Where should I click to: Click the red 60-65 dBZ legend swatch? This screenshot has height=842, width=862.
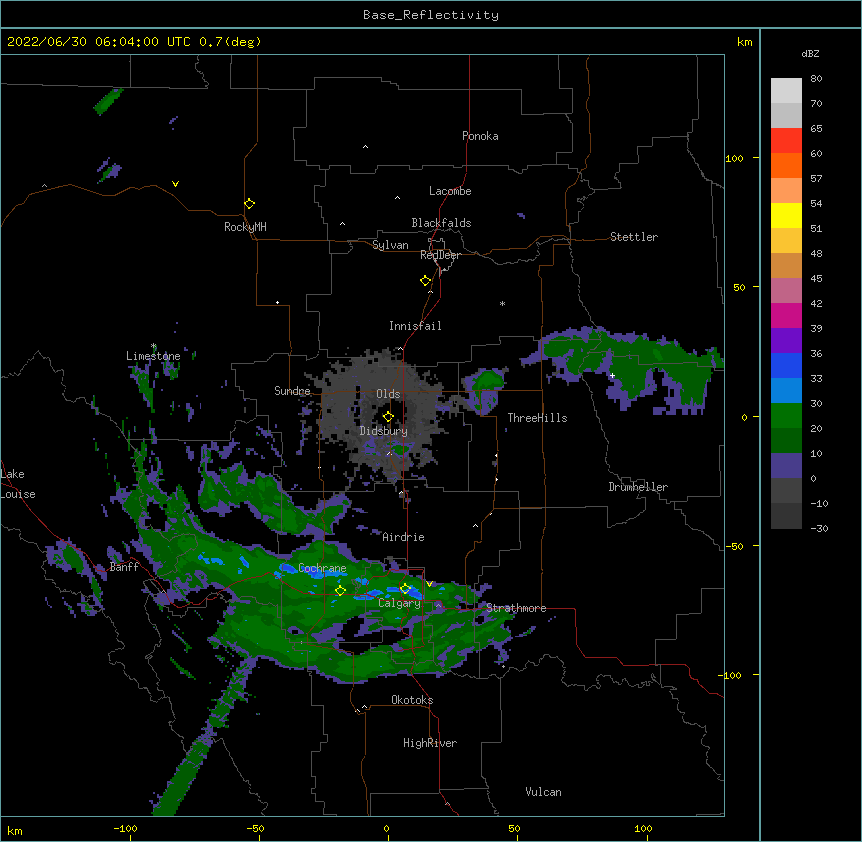click(786, 141)
